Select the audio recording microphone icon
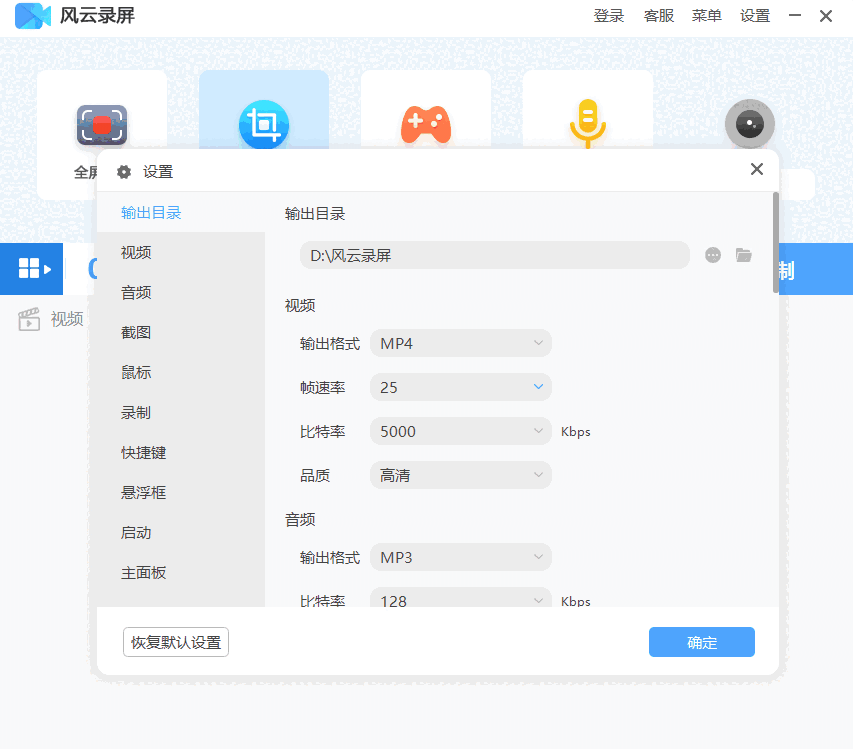 tap(588, 123)
